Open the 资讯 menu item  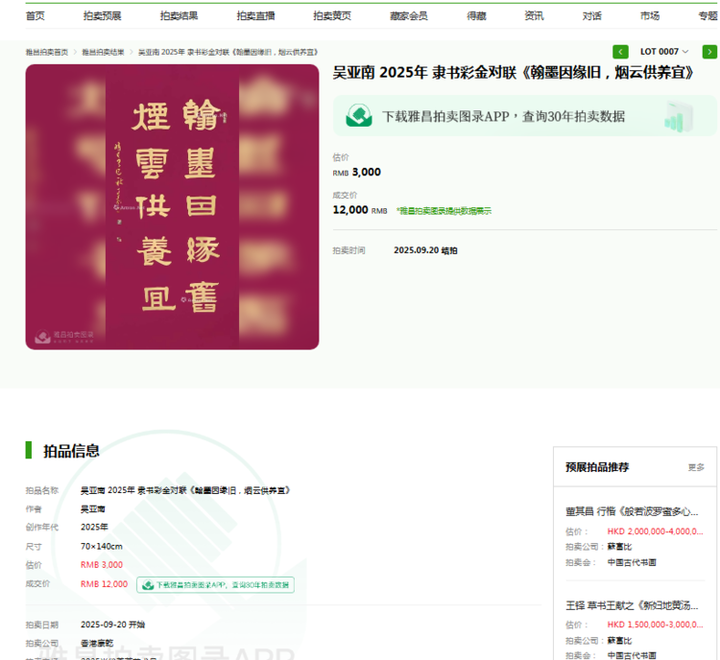coord(534,16)
